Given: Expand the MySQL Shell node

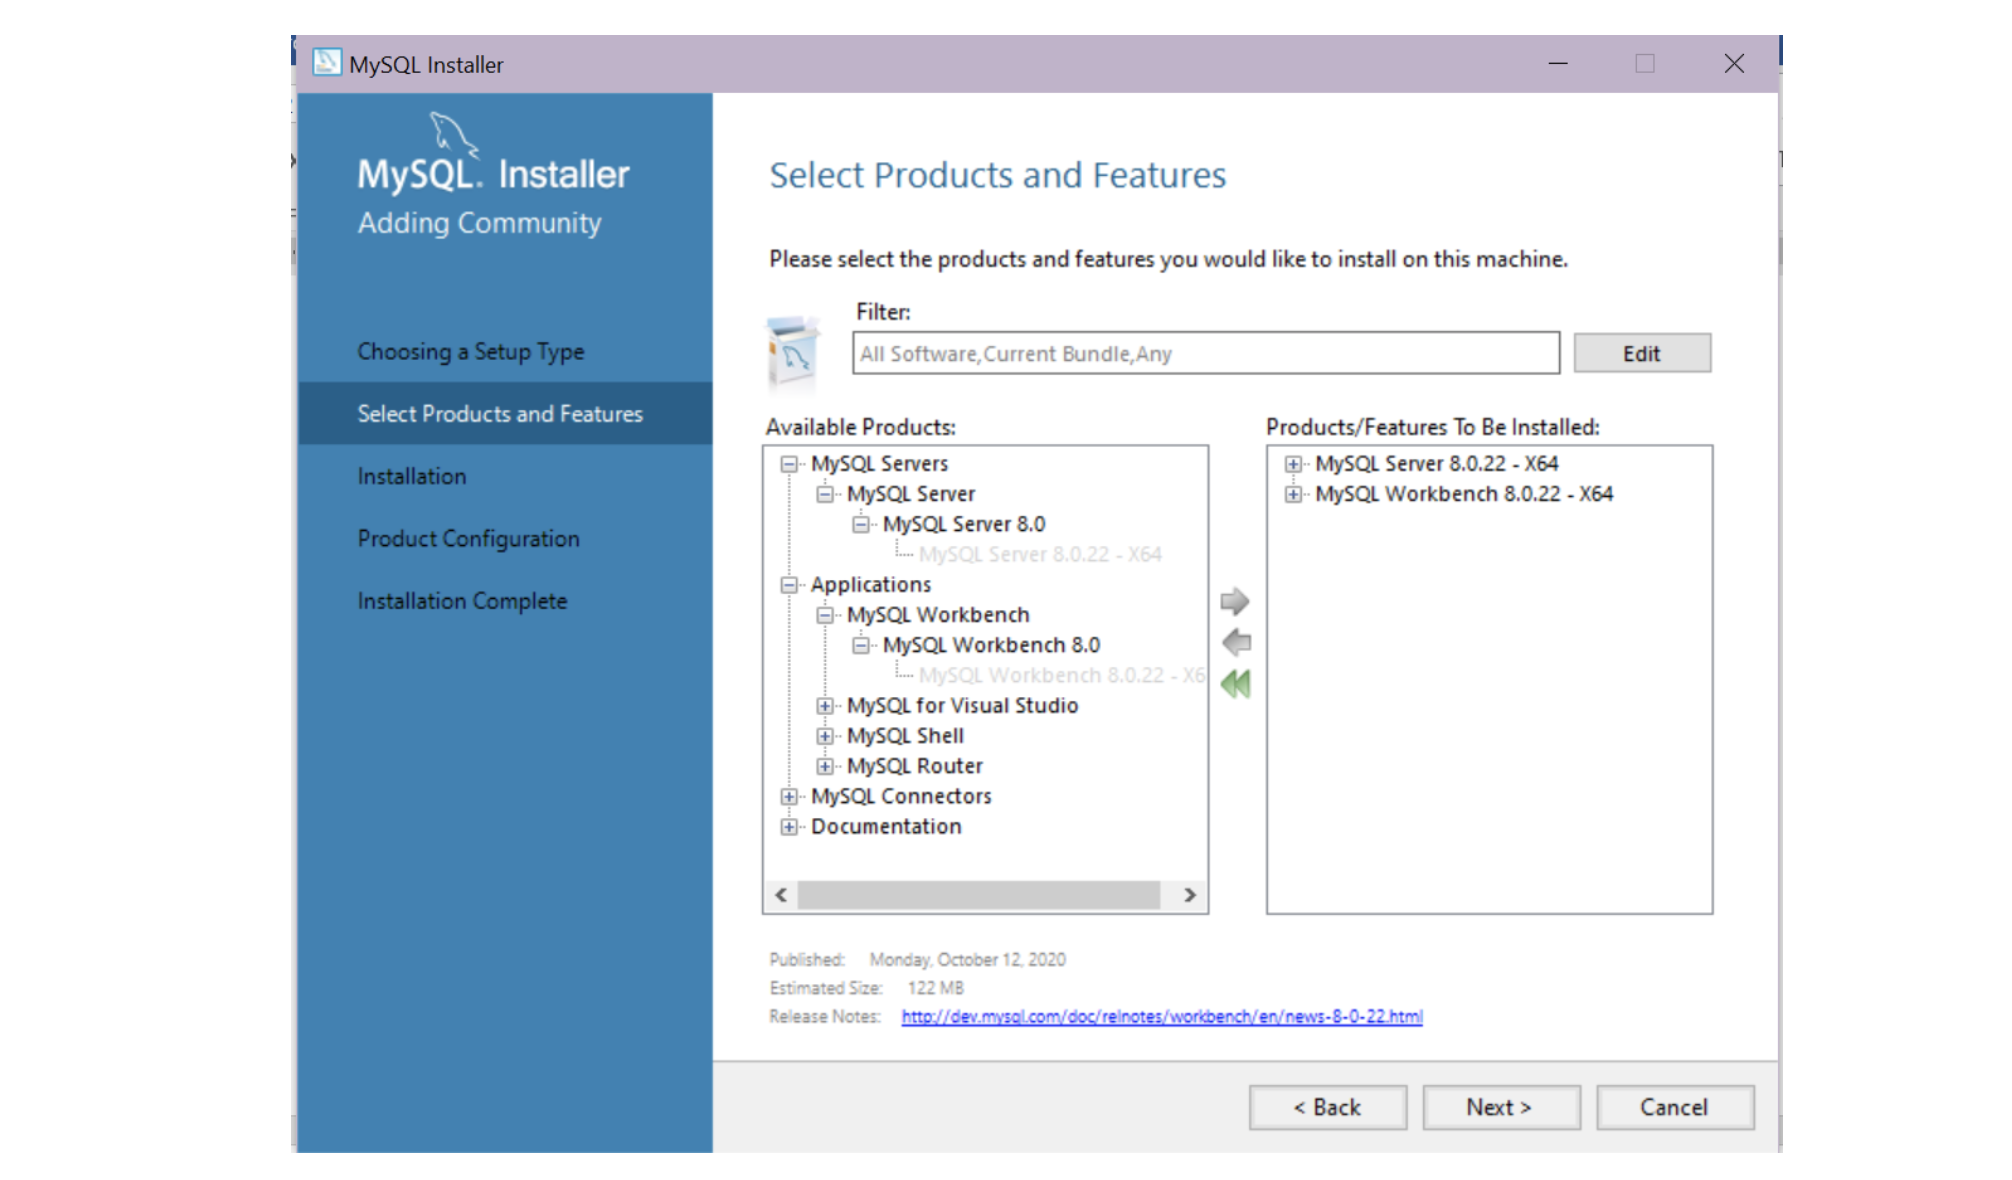Looking at the screenshot, I should coord(825,736).
